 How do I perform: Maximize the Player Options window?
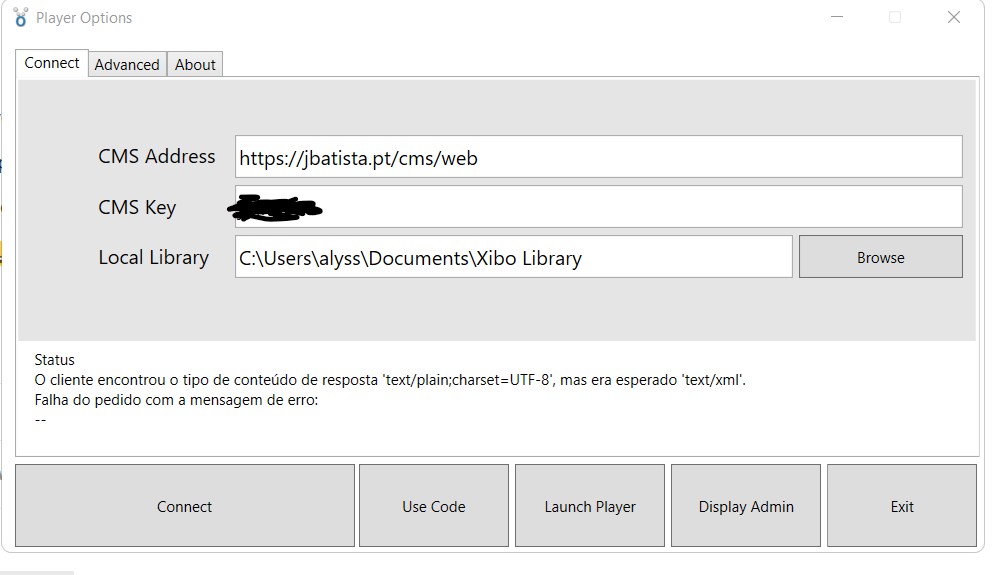(x=895, y=18)
